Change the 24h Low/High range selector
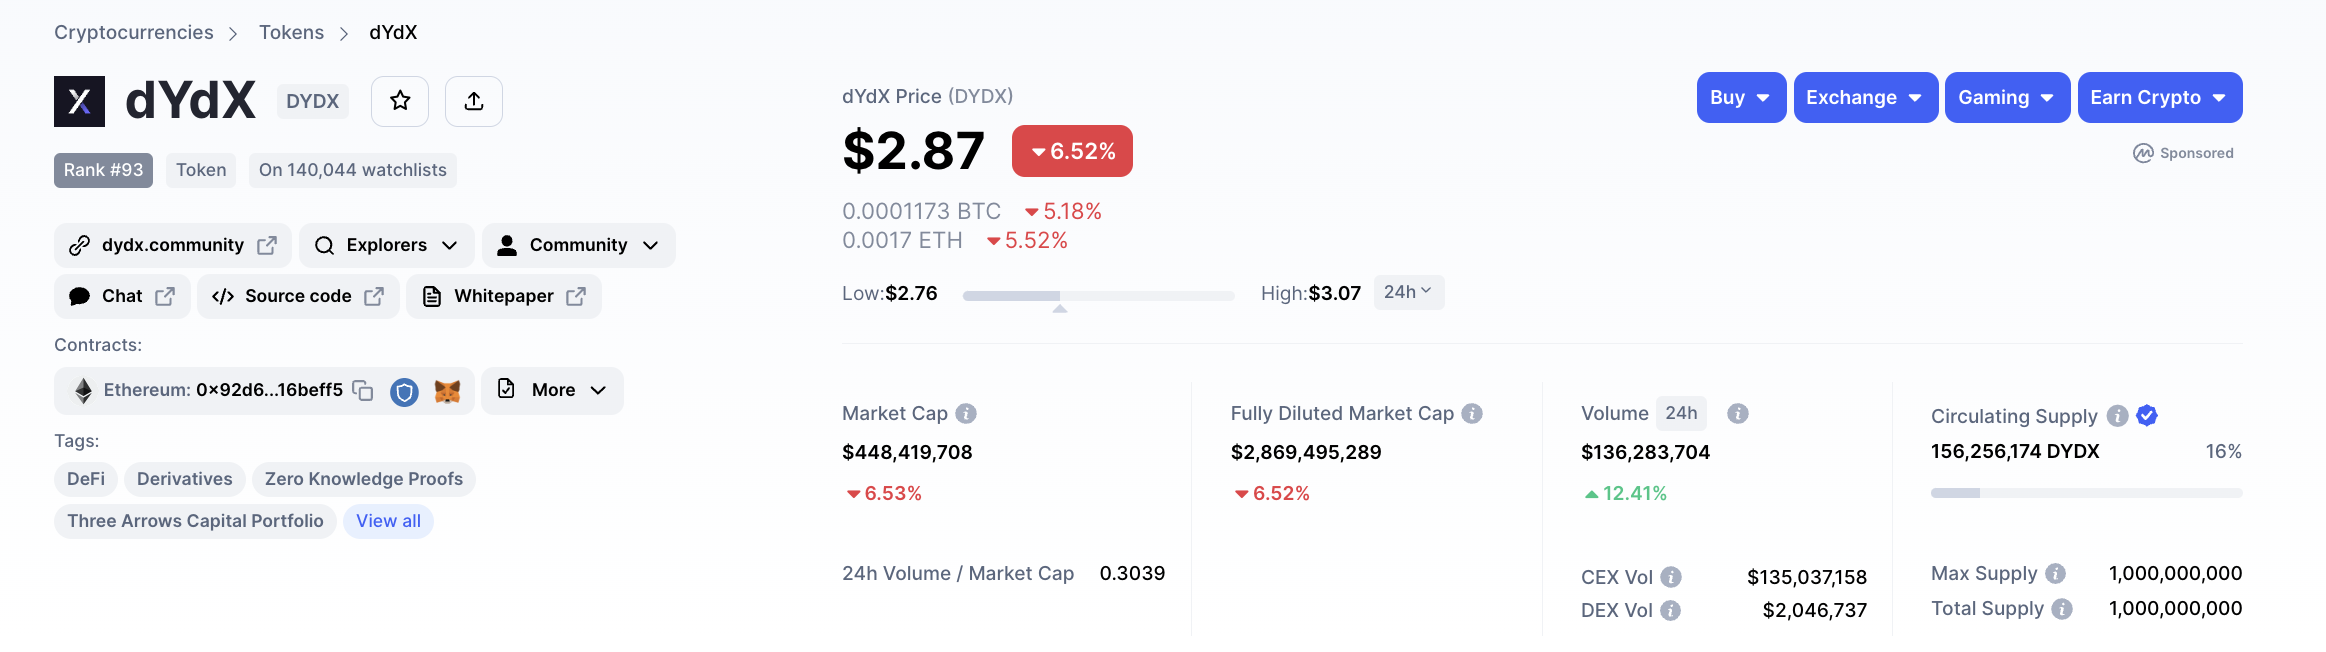 [1408, 292]
